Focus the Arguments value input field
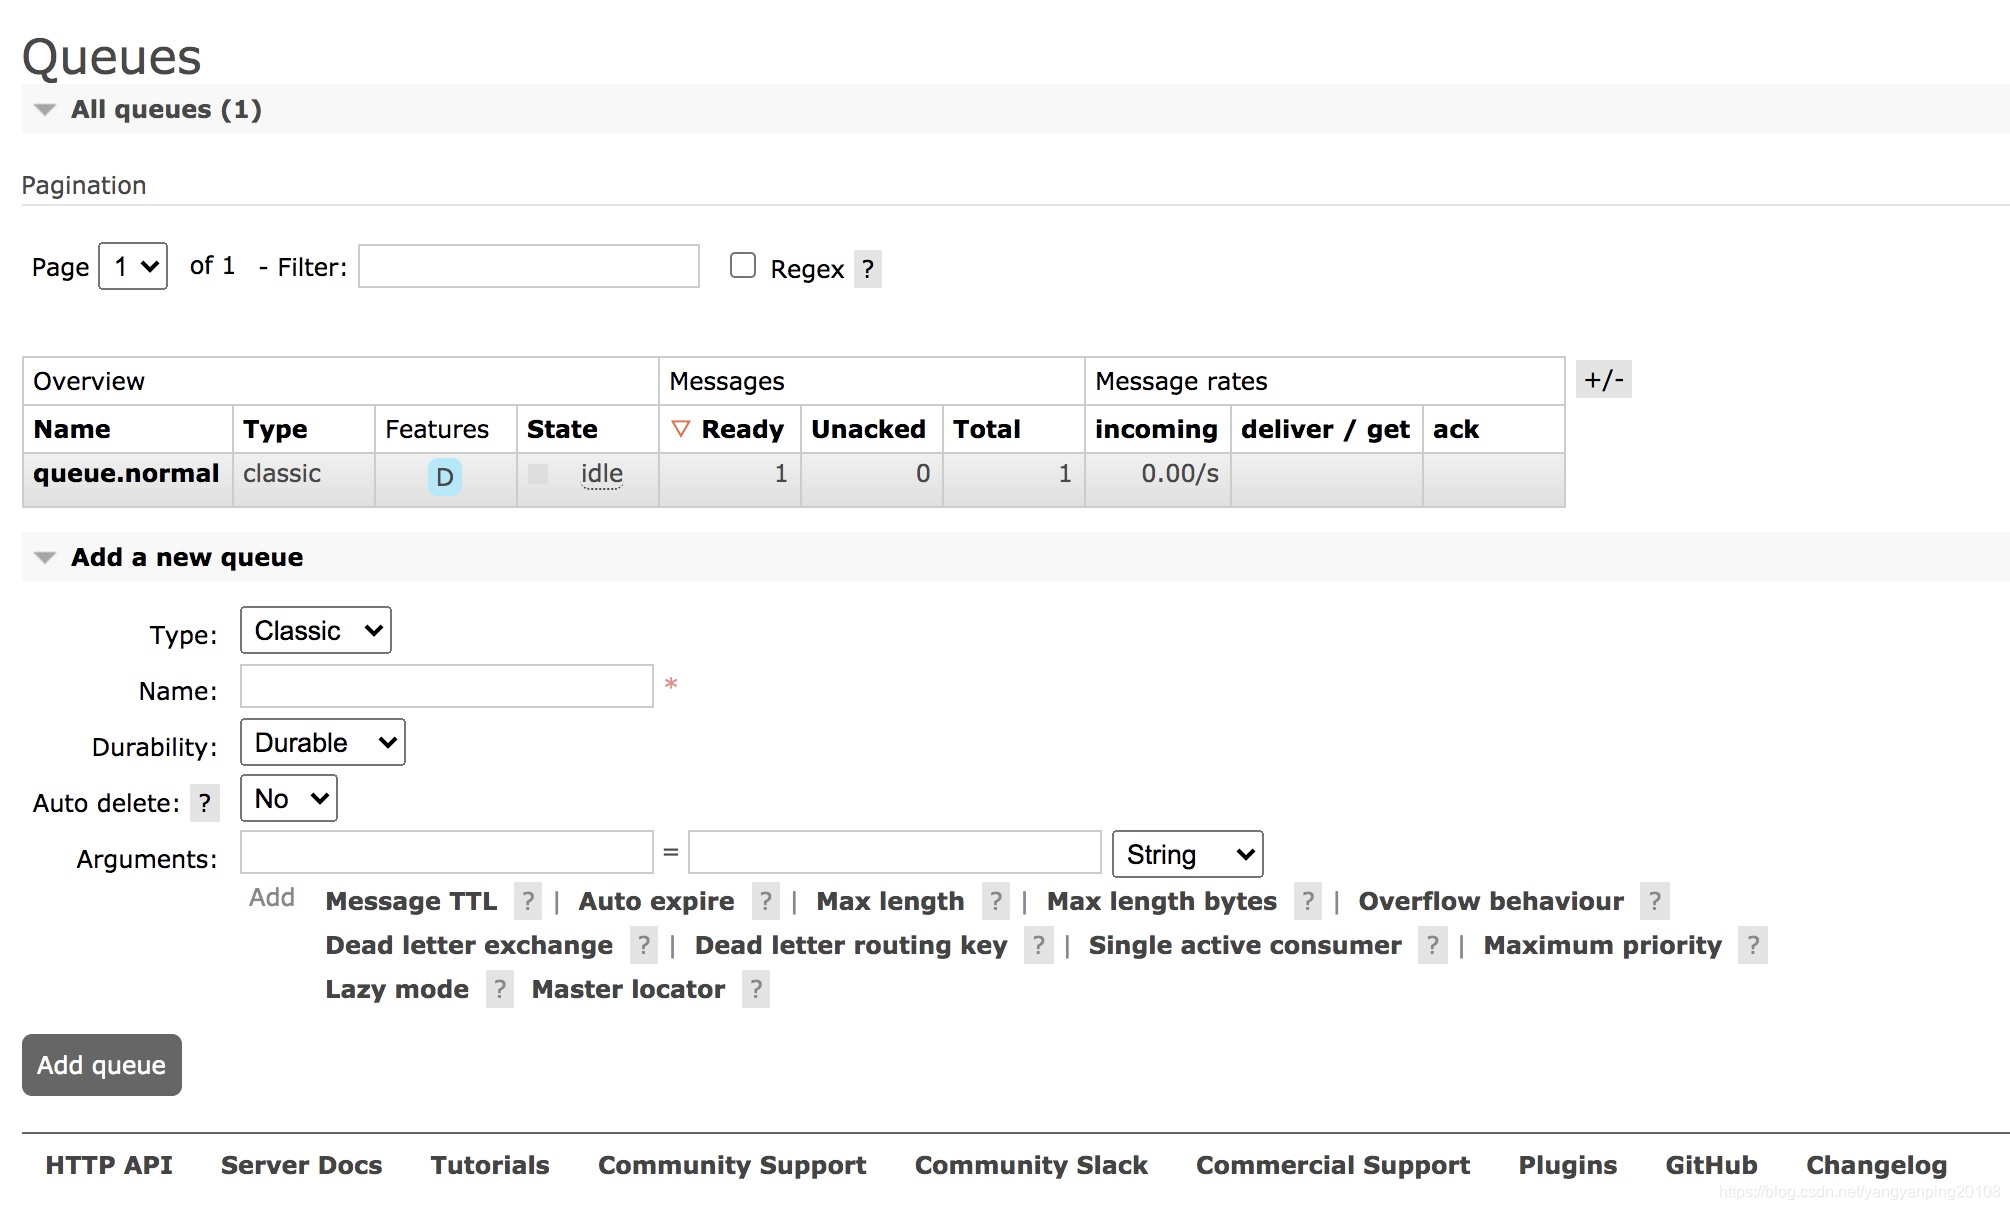The image size is (2010, 1210). (895, 852)
